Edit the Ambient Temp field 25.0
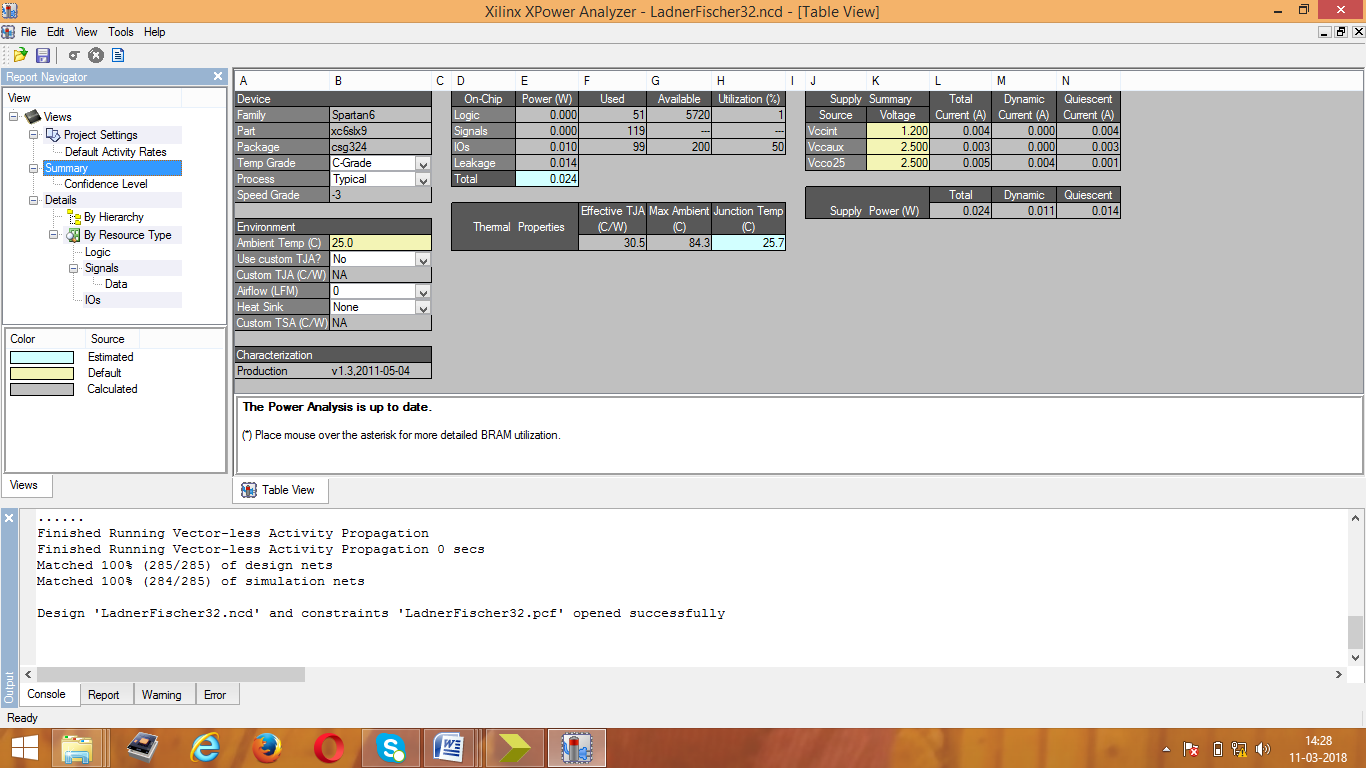Screen dimensions: 1366x768 tap(380, 243)
